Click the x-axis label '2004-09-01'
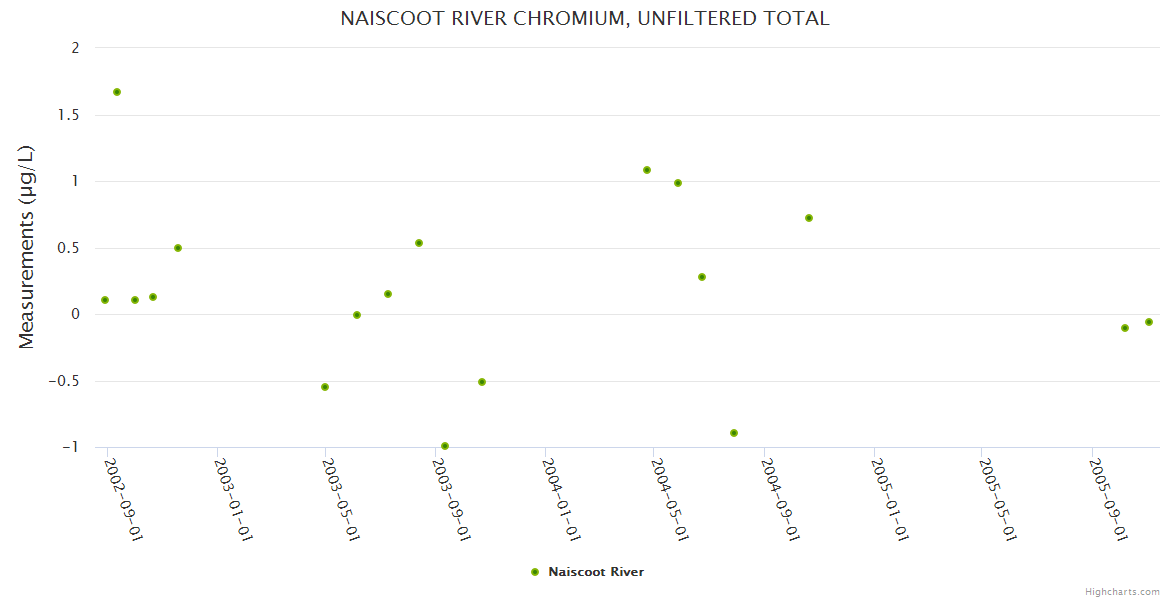Screen dimensions: 1170x600 [780, 499]
